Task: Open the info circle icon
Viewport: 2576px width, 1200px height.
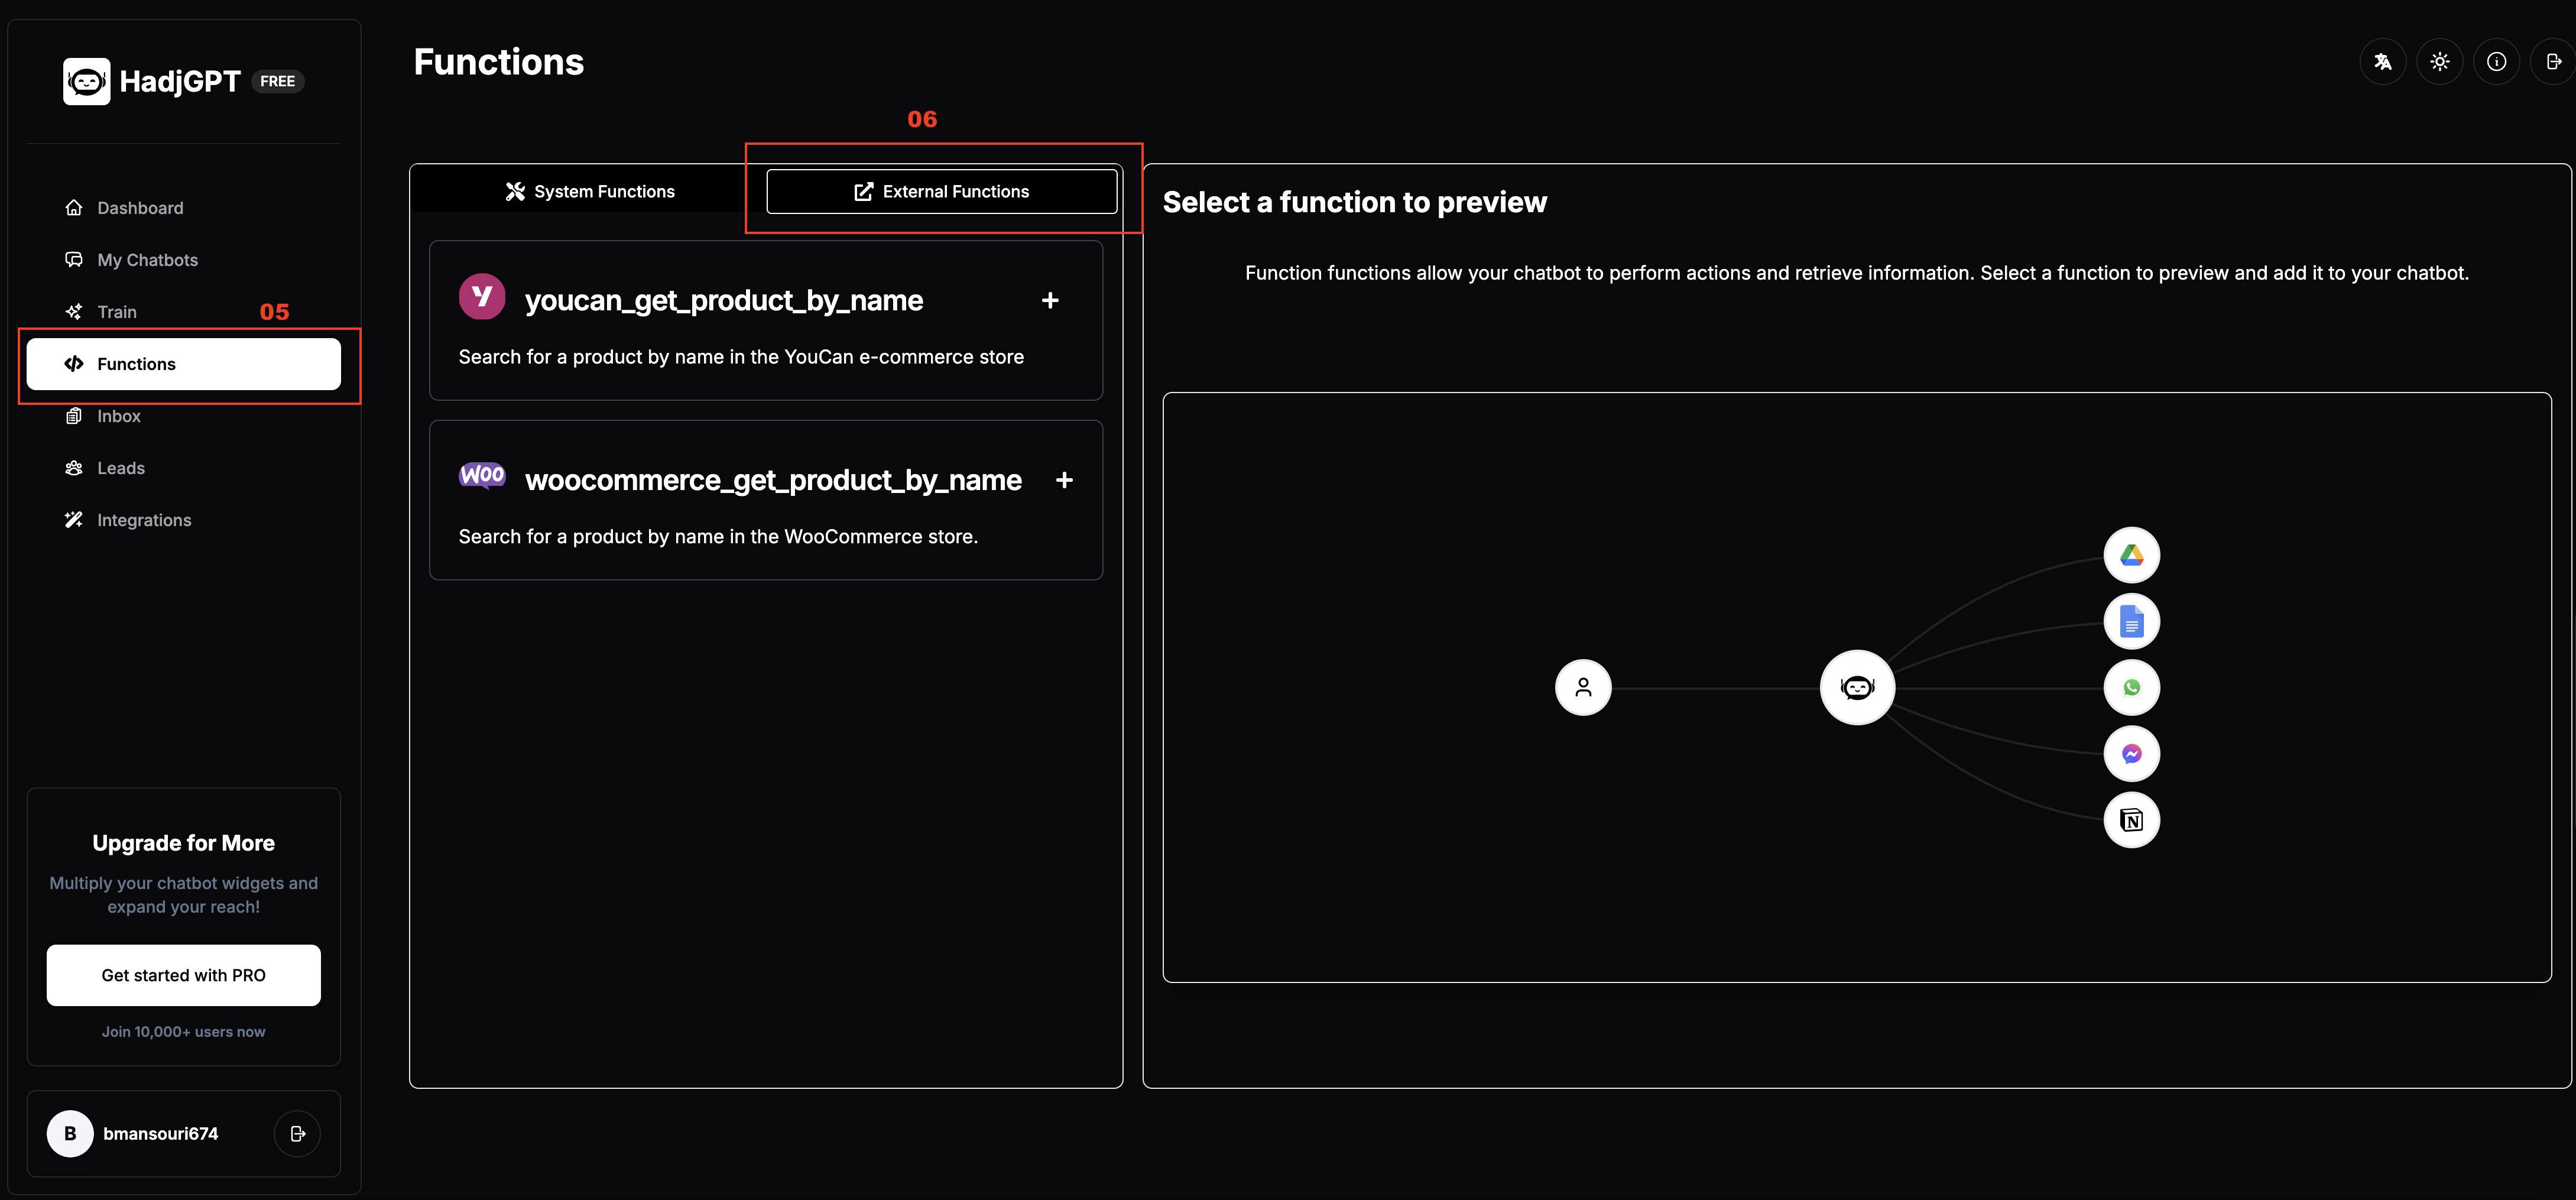Action: (2496, 62)
